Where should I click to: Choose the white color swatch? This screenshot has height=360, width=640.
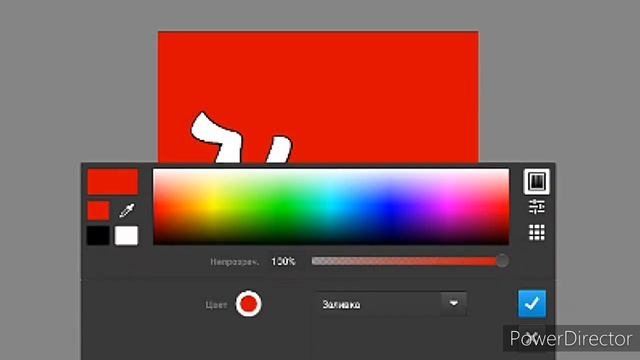[x=127, y=236]
